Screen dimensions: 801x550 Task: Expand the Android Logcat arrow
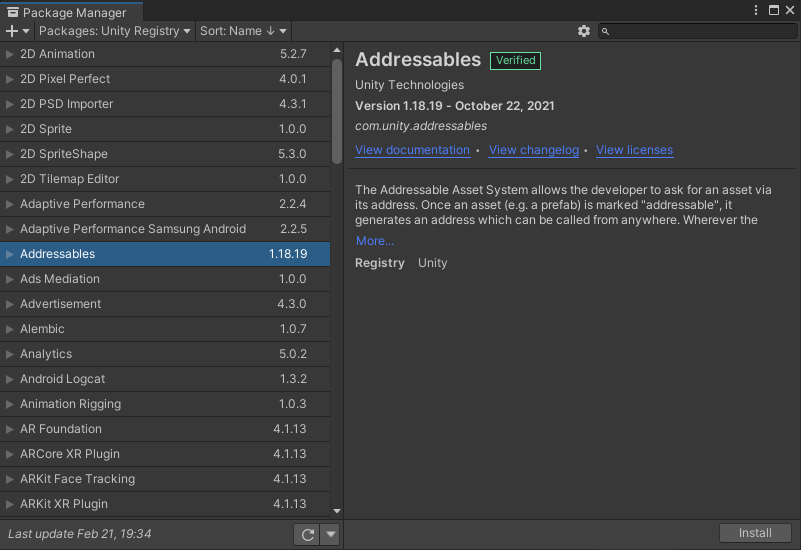click(x=9, y=379)
